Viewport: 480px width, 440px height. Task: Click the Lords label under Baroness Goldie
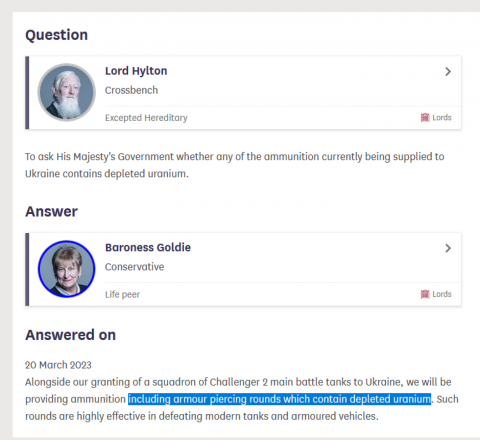tap(442, 294)
